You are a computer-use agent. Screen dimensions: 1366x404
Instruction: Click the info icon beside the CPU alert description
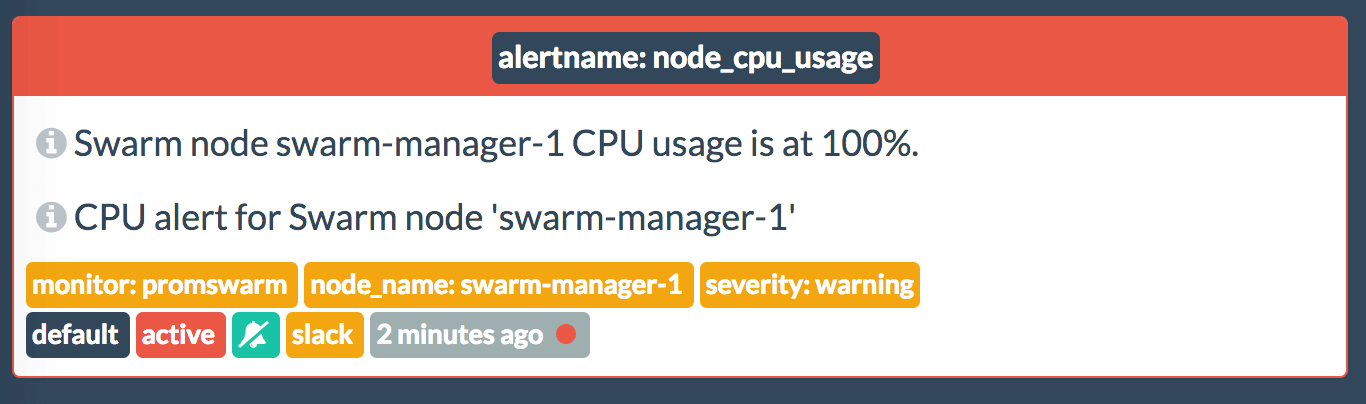(51, 216)
